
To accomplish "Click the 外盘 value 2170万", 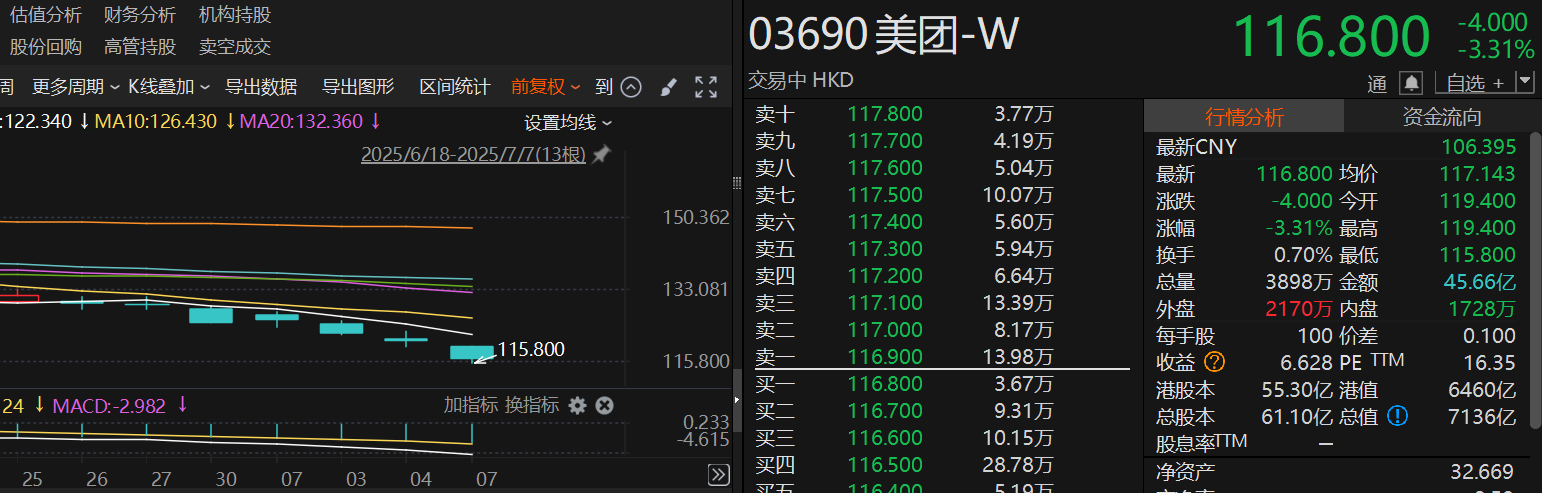I will pyautogui.click(x=1300, y=309).
